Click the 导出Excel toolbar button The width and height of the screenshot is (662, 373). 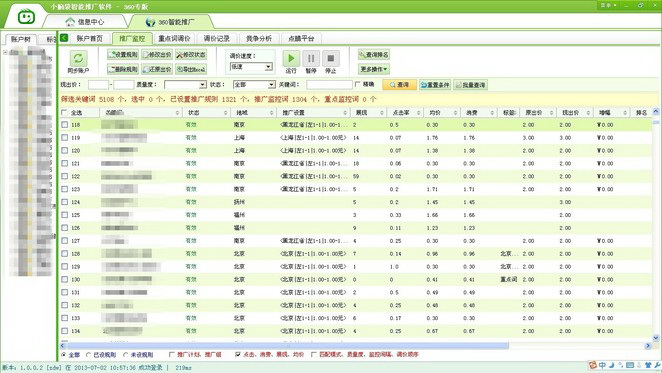191,69
